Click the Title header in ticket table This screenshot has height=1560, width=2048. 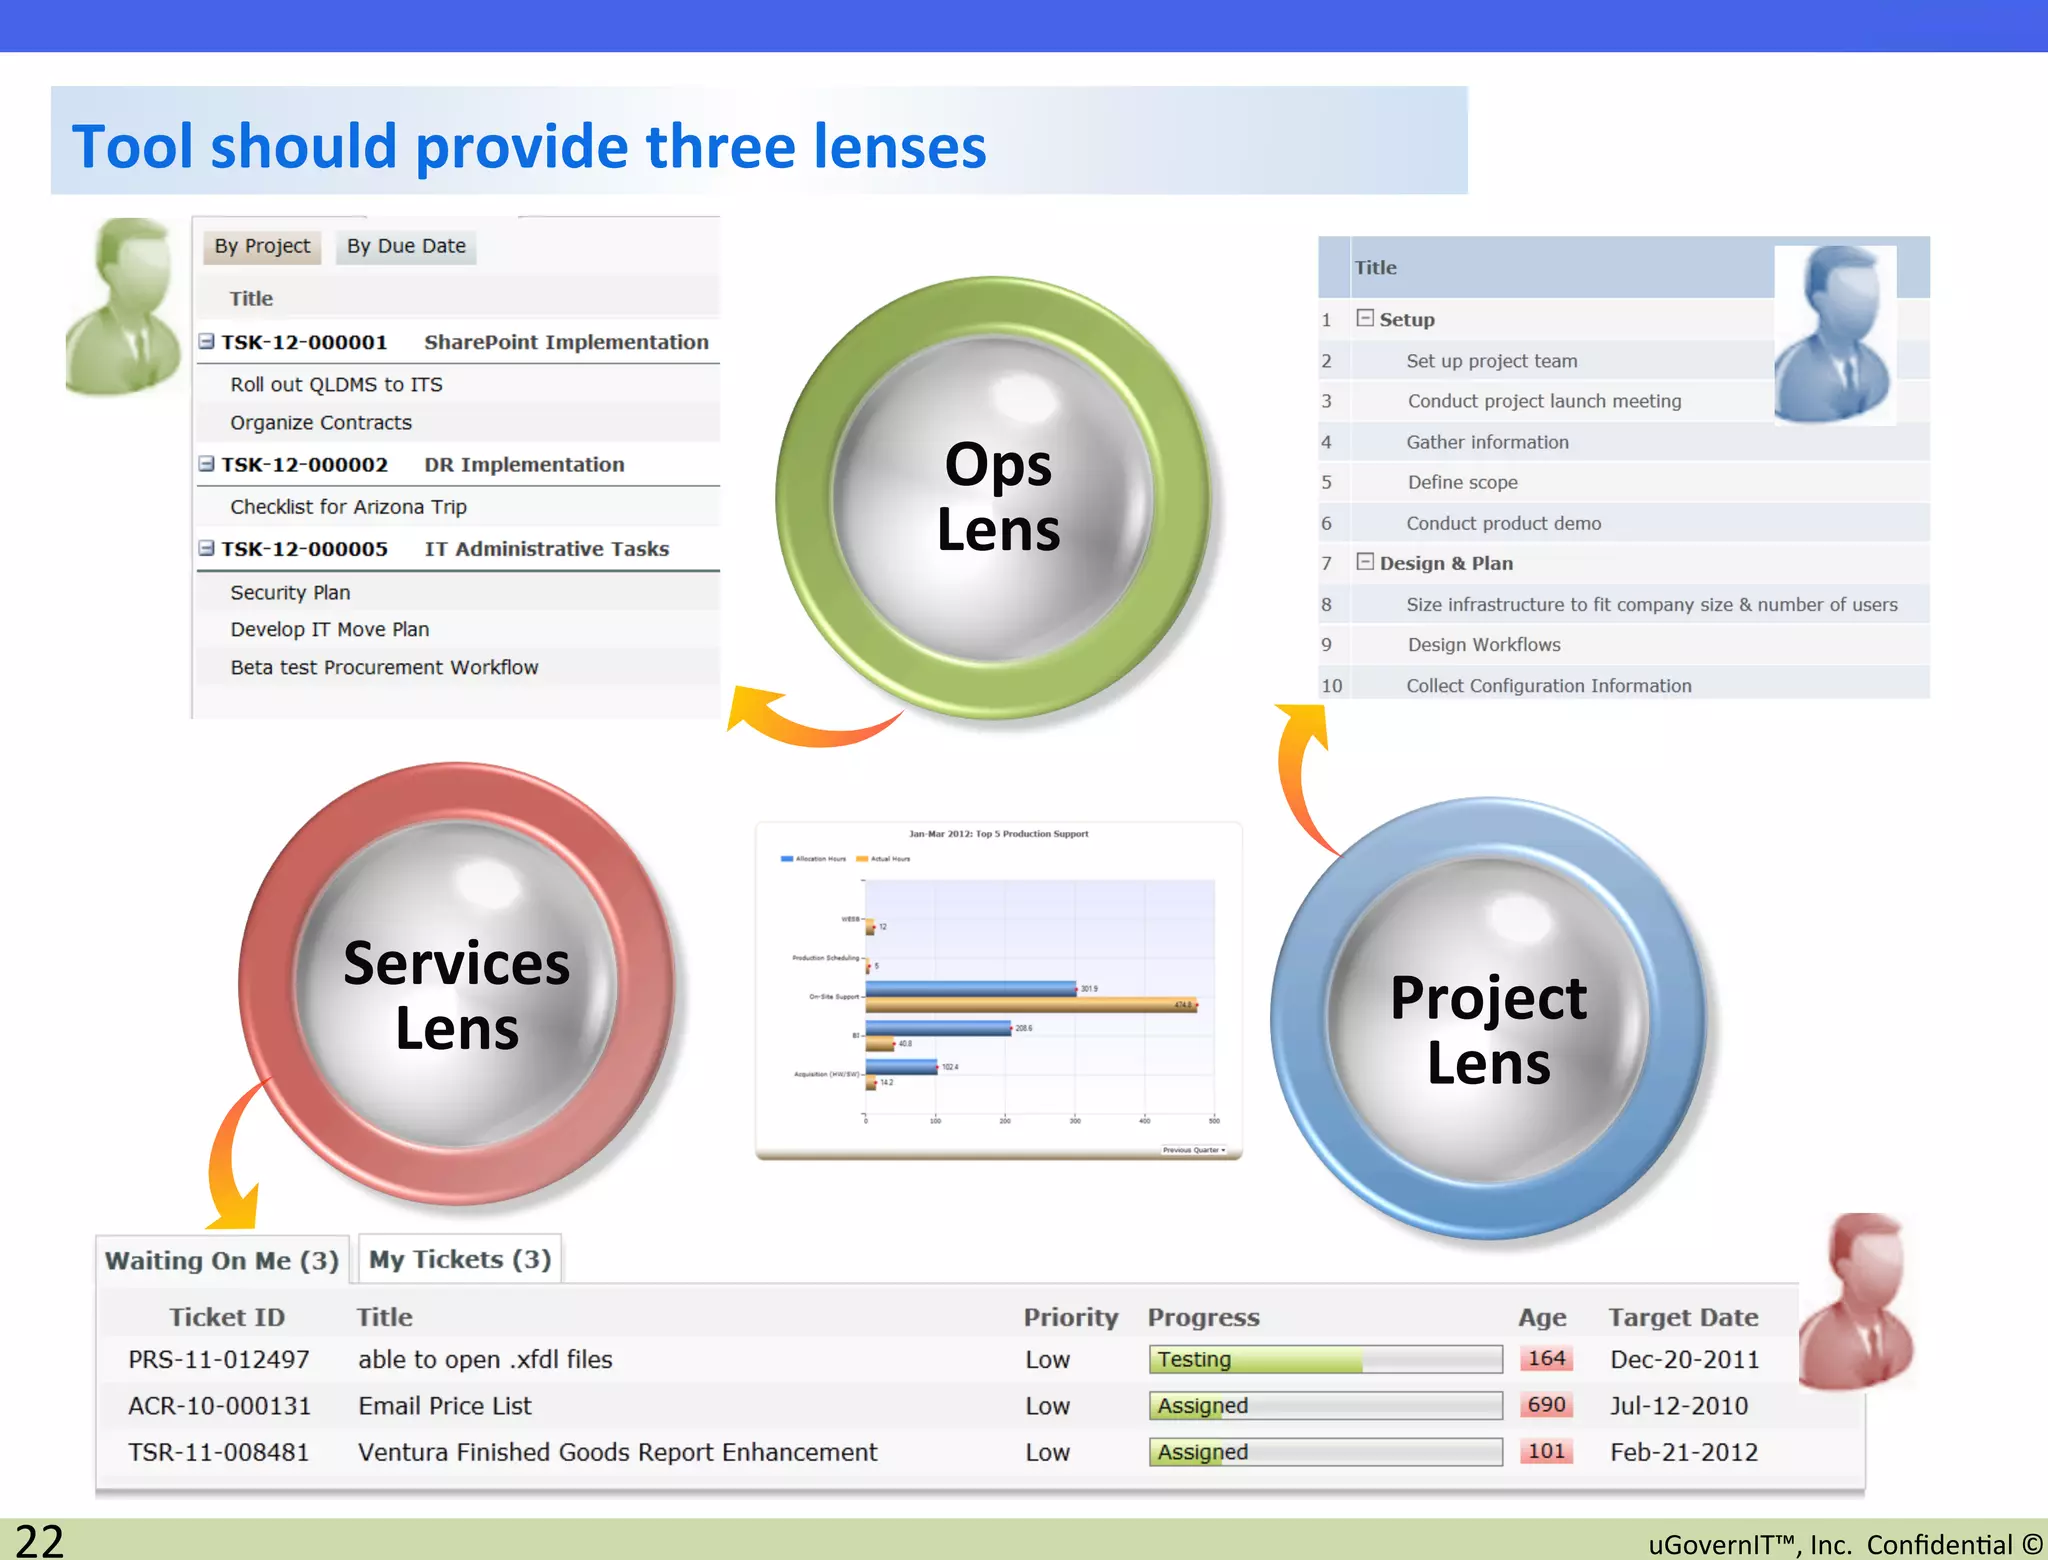(x=385, y=1317)
